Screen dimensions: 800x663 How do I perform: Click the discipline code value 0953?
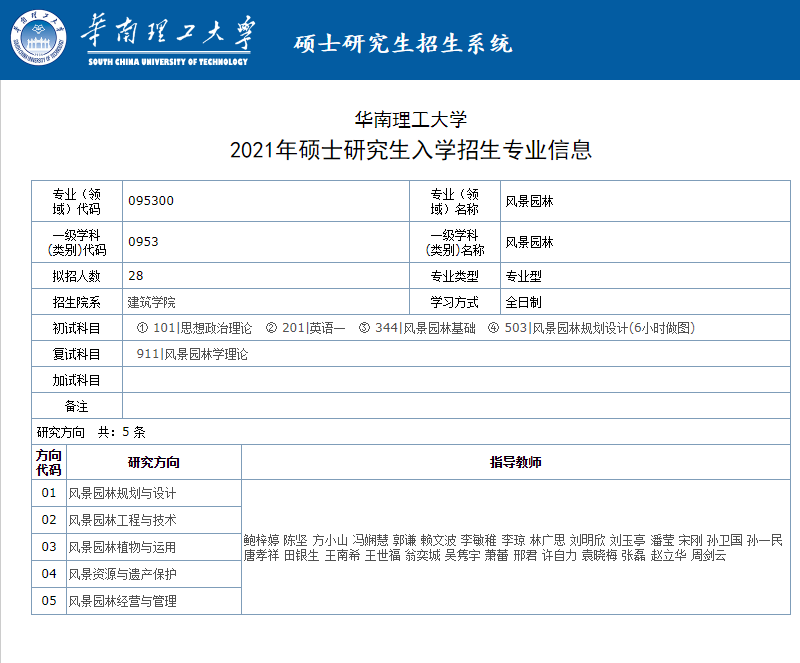[143, 241]
